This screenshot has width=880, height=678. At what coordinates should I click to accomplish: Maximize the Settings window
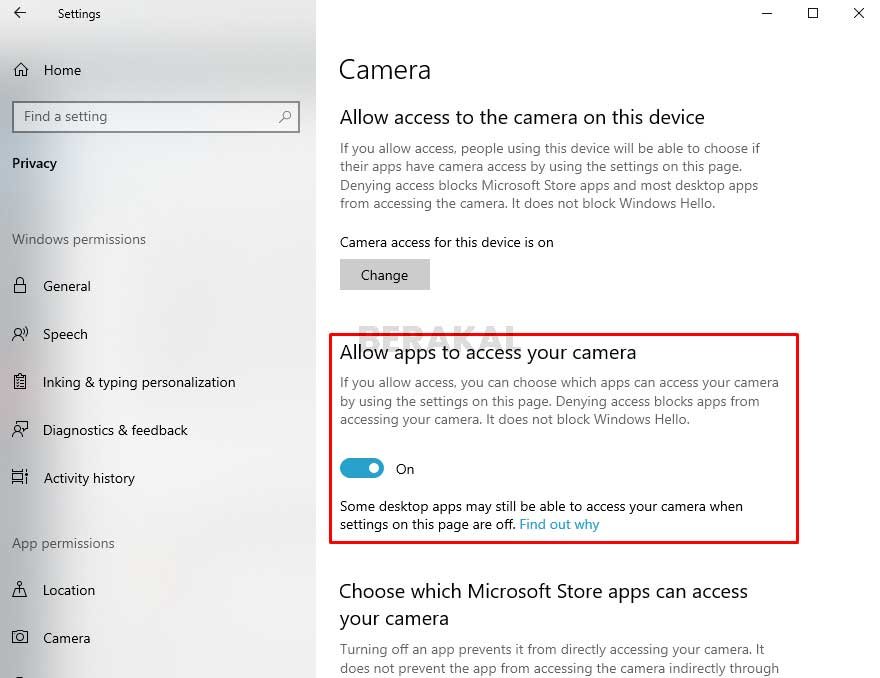click(x=813, y=13)
